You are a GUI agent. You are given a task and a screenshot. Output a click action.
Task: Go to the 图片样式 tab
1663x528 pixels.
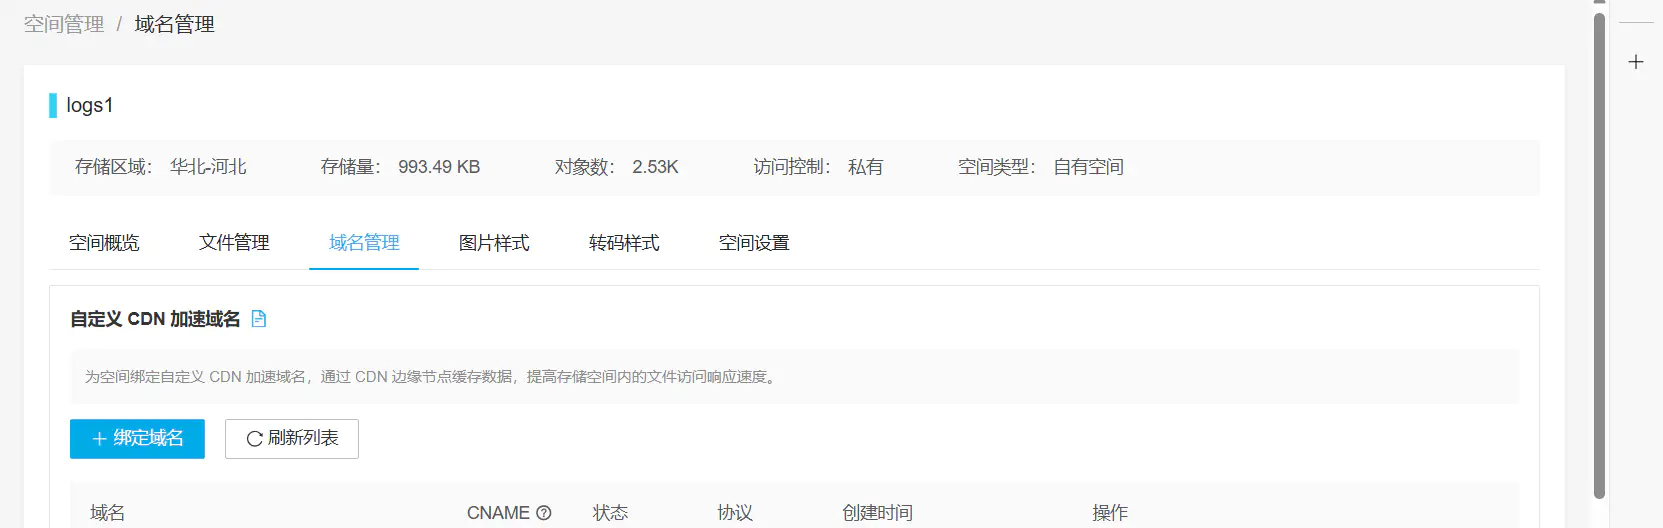(494, 243)
